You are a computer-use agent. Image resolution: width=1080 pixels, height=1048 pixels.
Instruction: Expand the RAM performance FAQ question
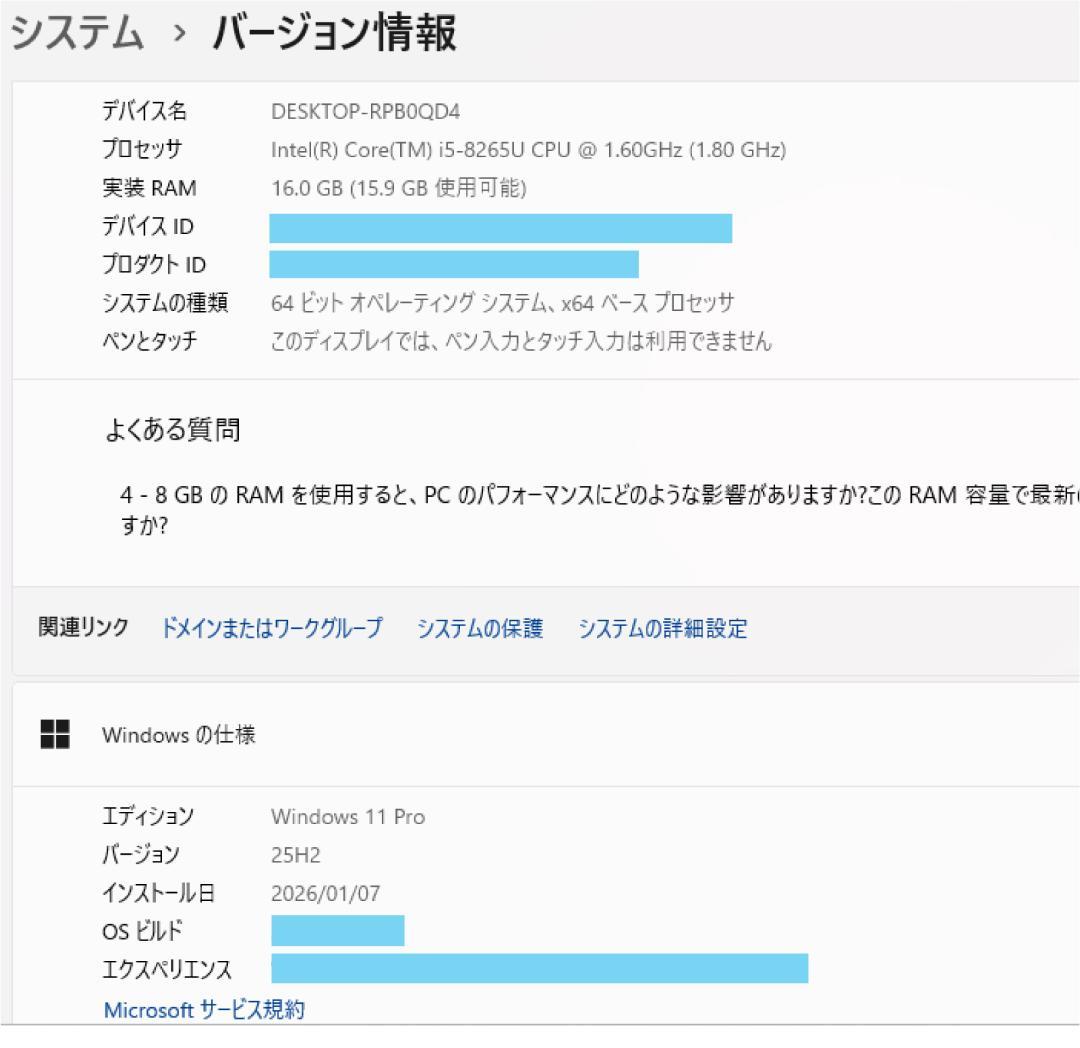coord(500,500)
